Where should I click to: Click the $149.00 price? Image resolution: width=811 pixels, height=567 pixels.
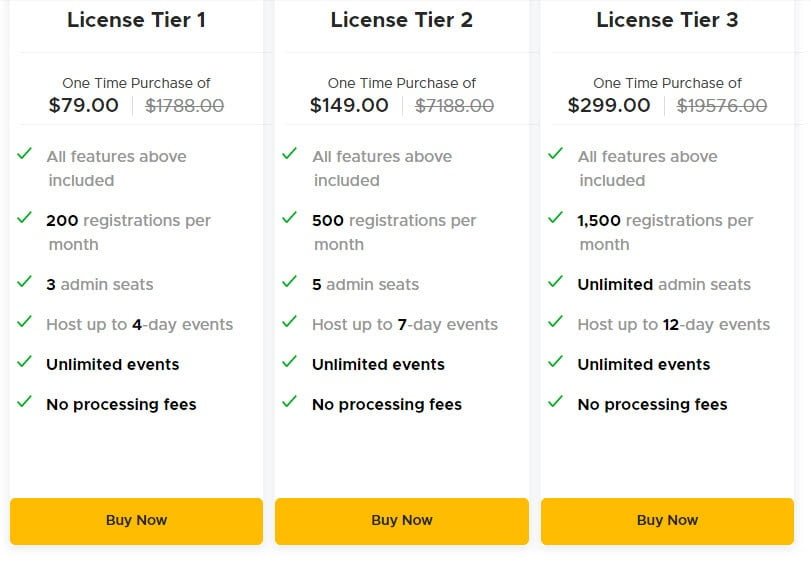[x=349, y=105]
